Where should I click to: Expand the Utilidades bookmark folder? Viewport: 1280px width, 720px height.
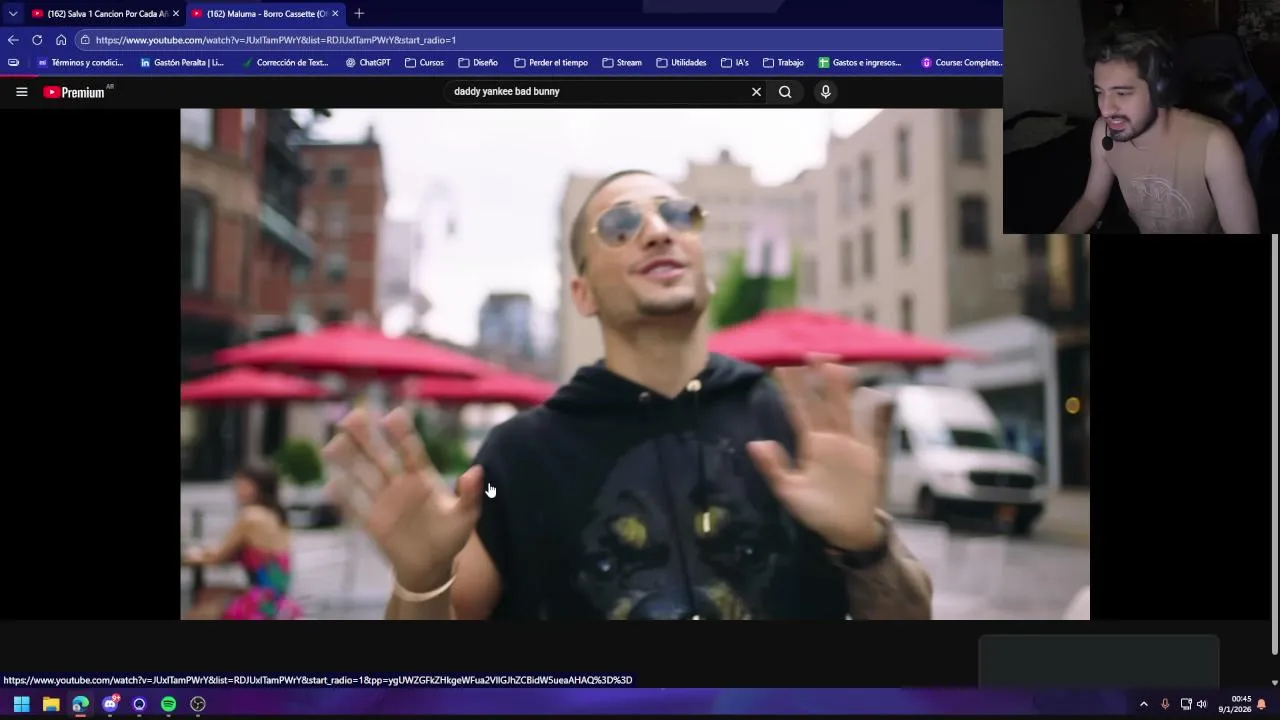[681, 63]
